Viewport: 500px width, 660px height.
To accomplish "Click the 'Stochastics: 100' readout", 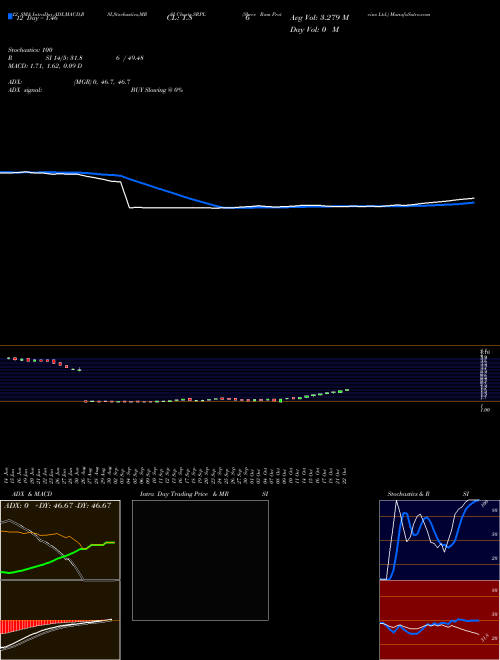I will click(30, 50).
